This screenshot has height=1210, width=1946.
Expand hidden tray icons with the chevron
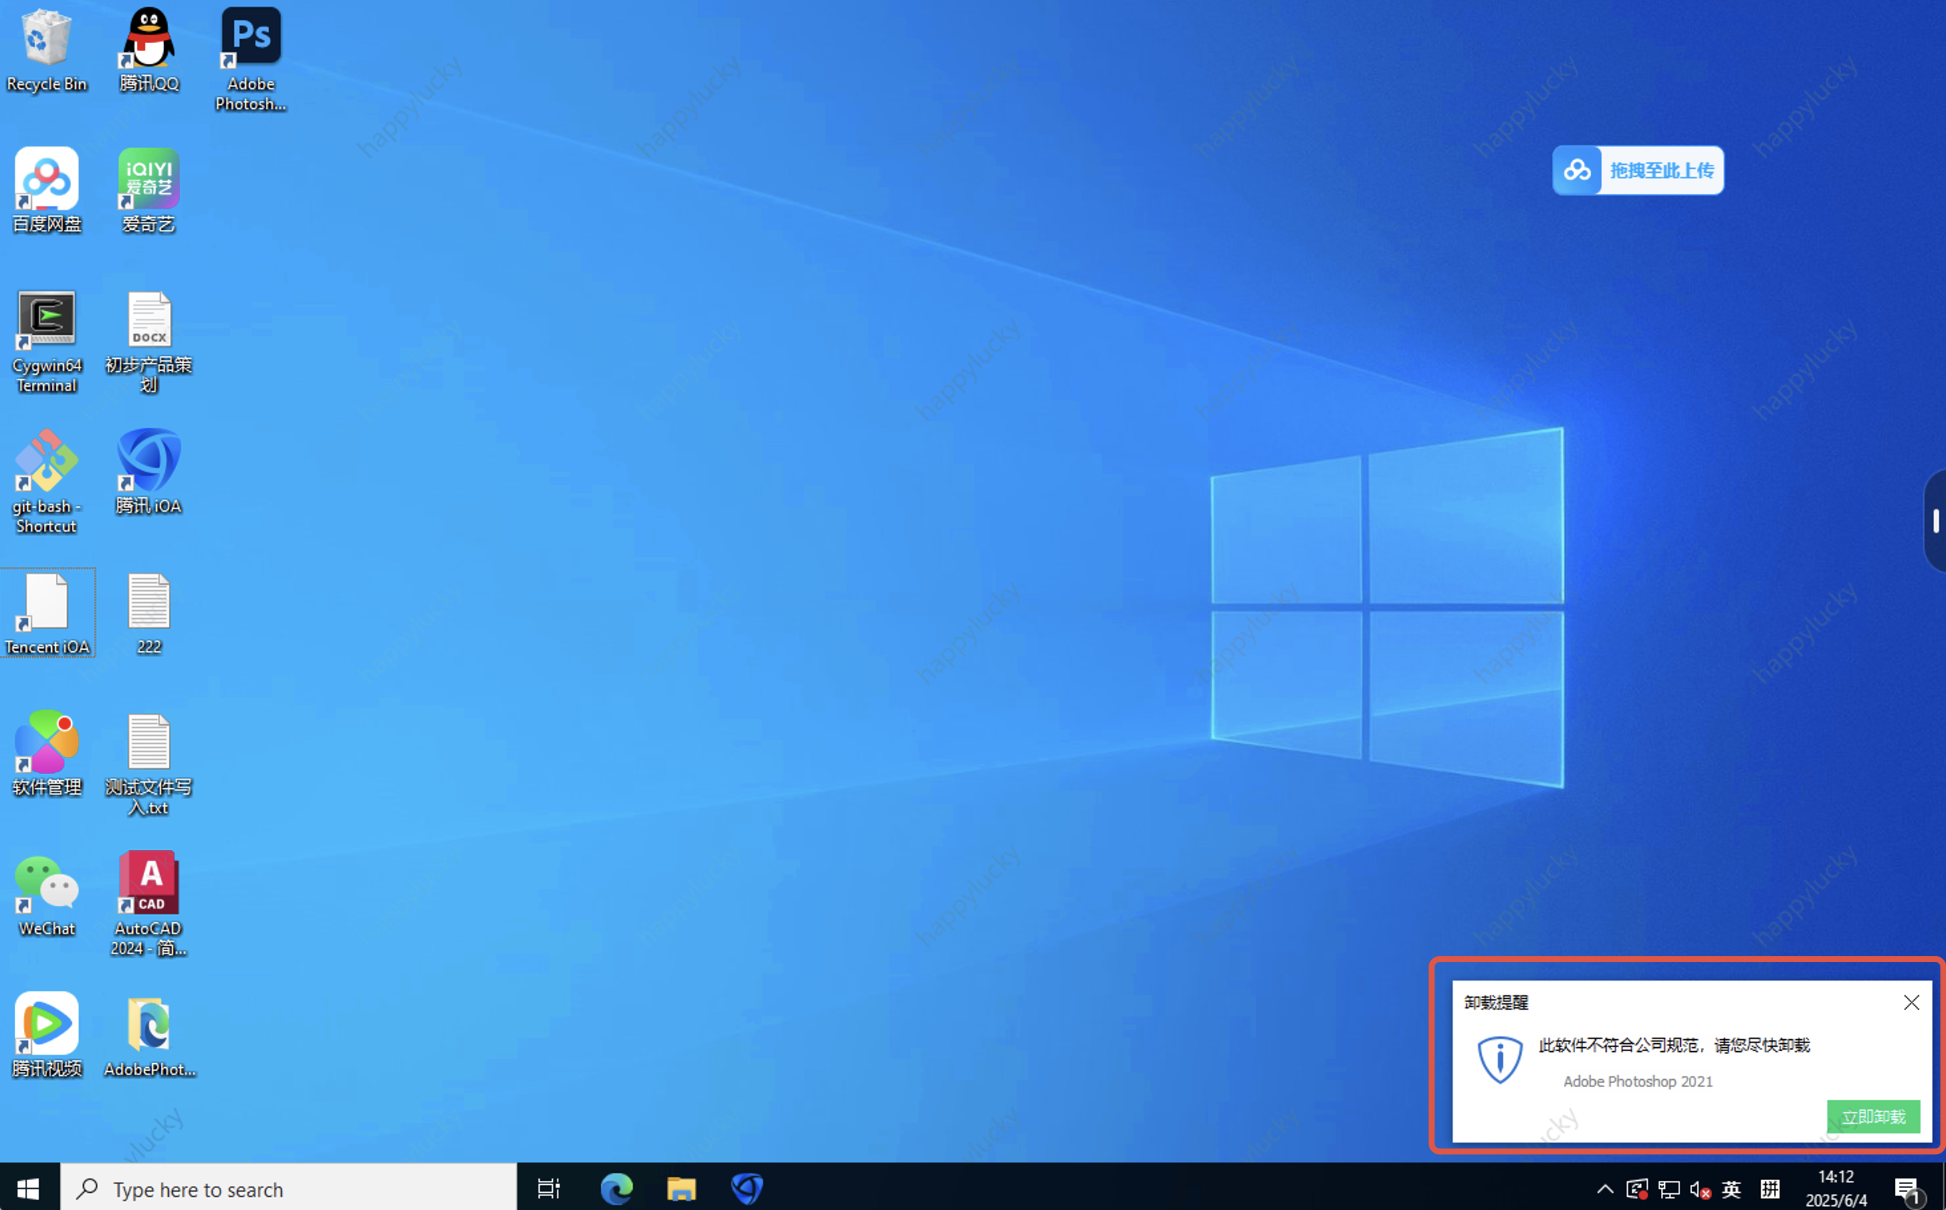(x=1604, y=1188)
